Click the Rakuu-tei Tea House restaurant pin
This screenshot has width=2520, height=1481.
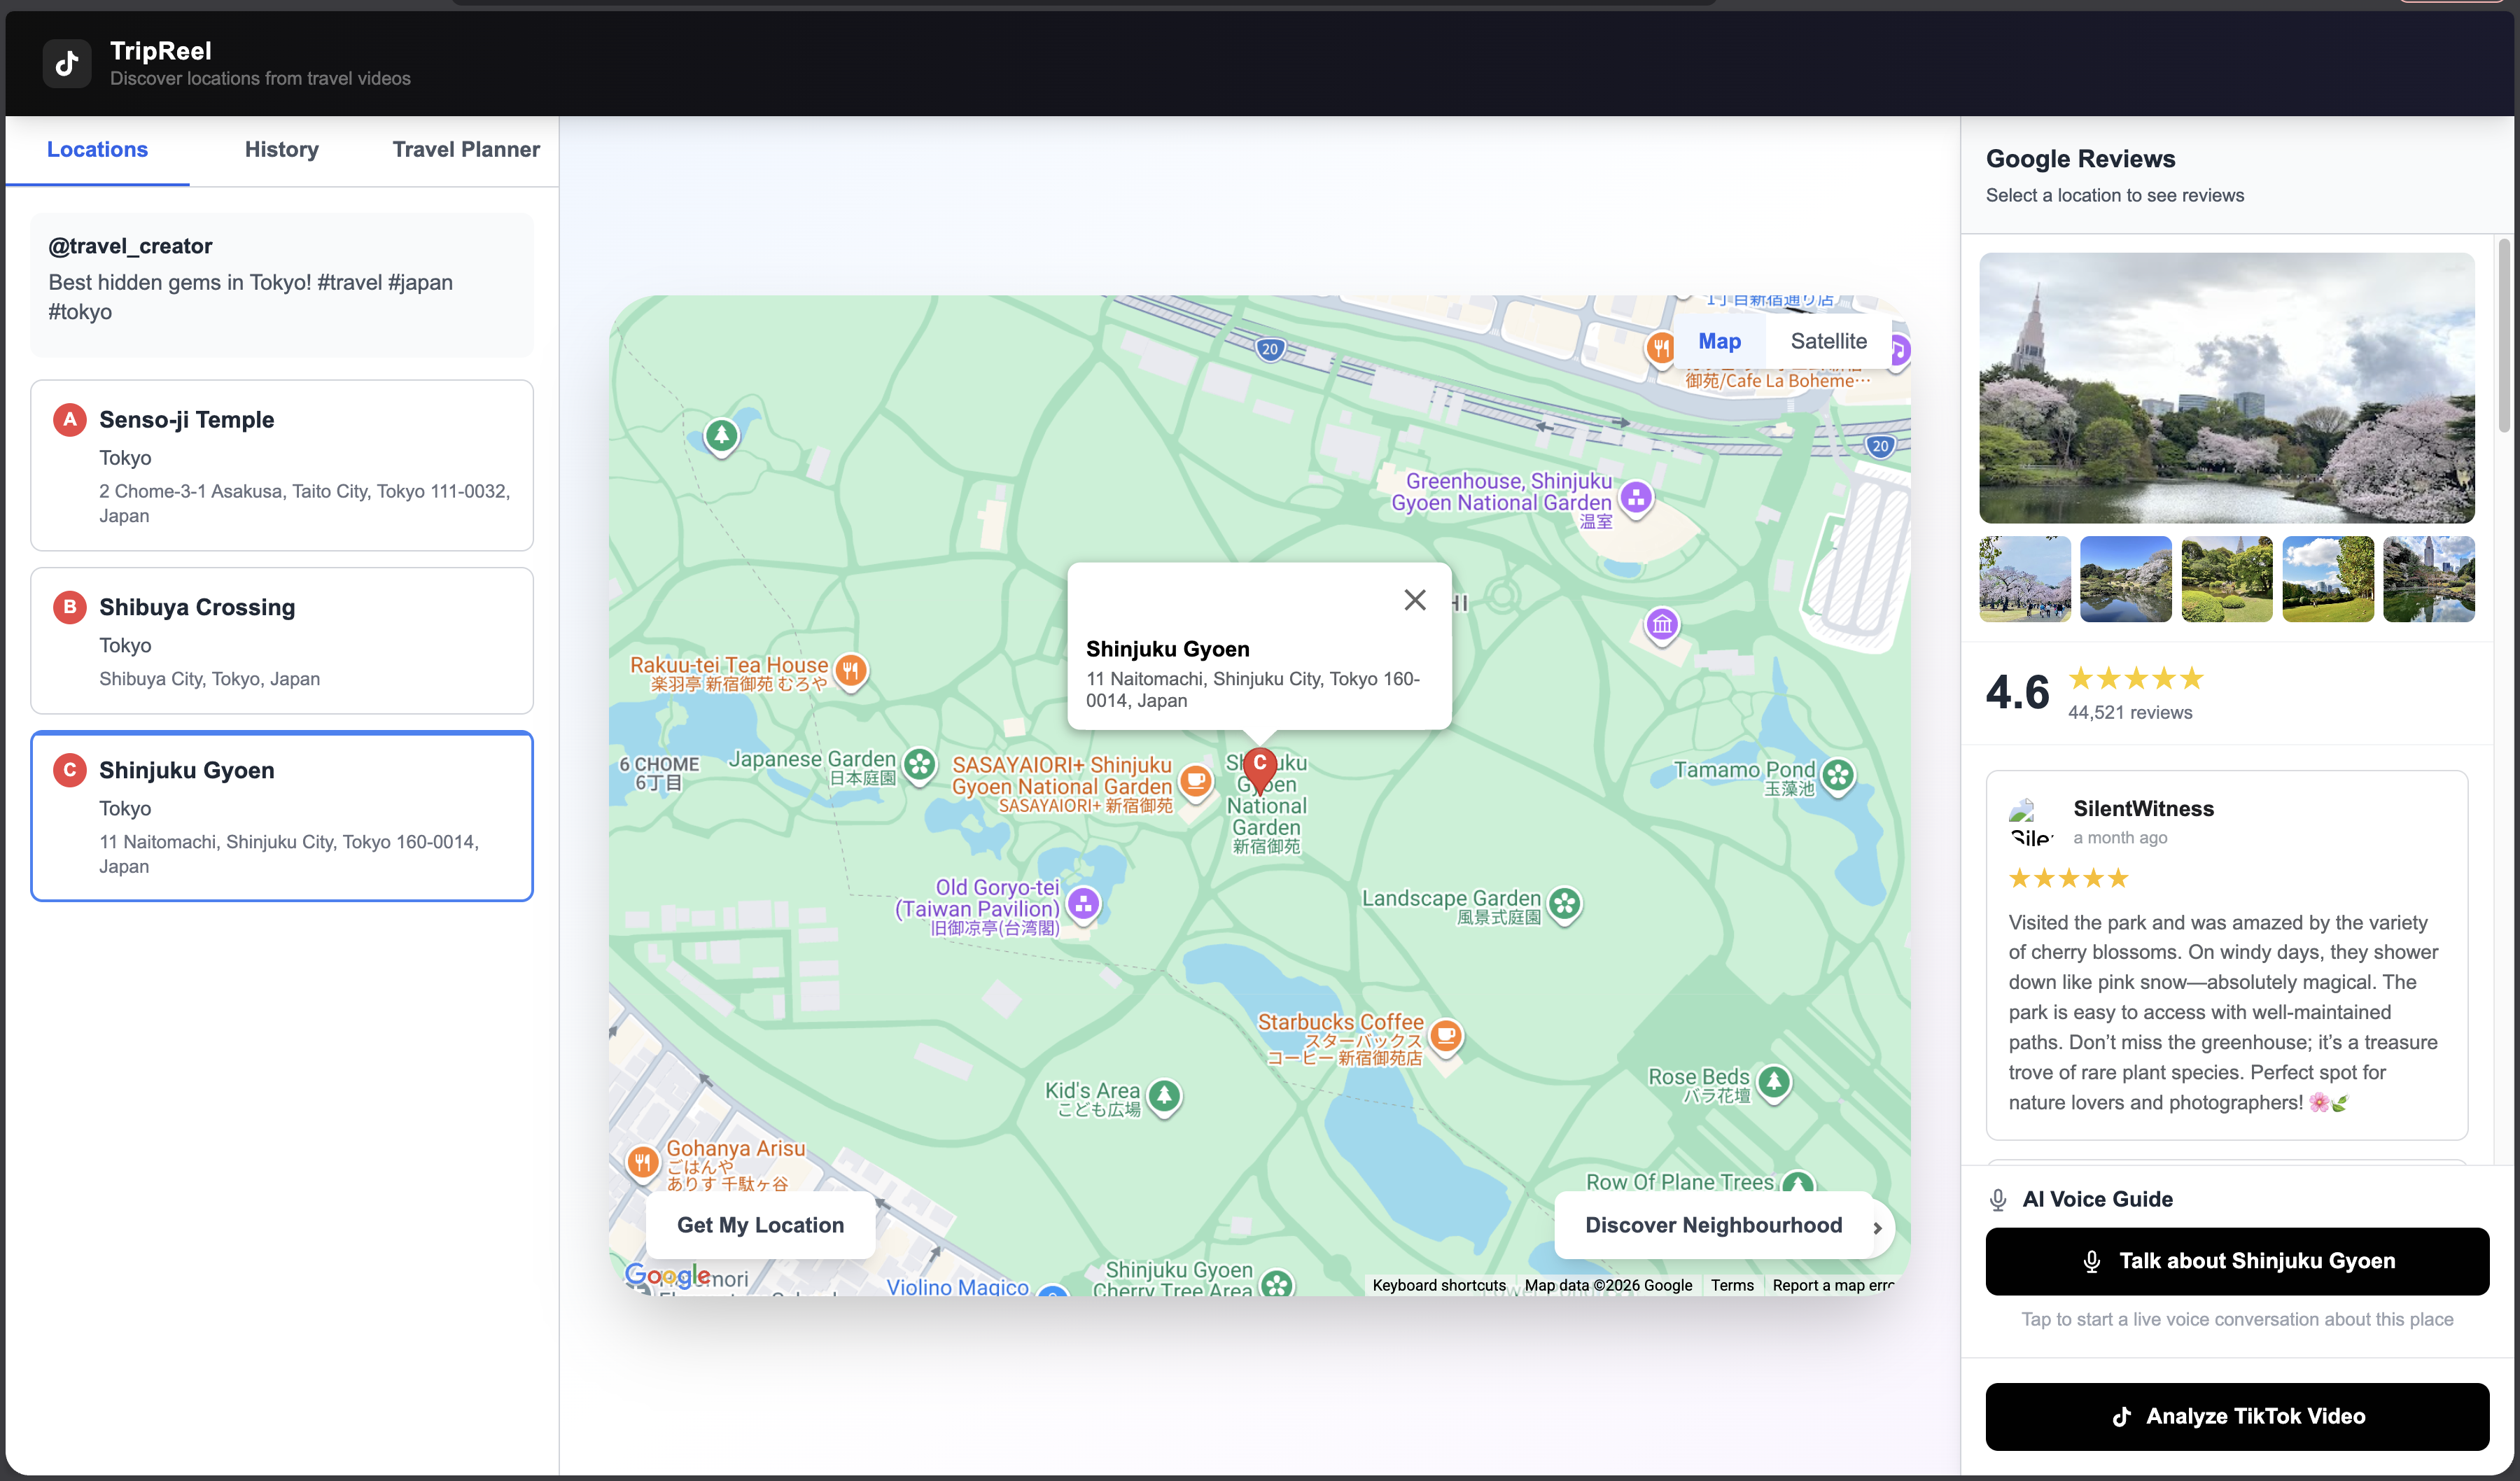point(851,670)
